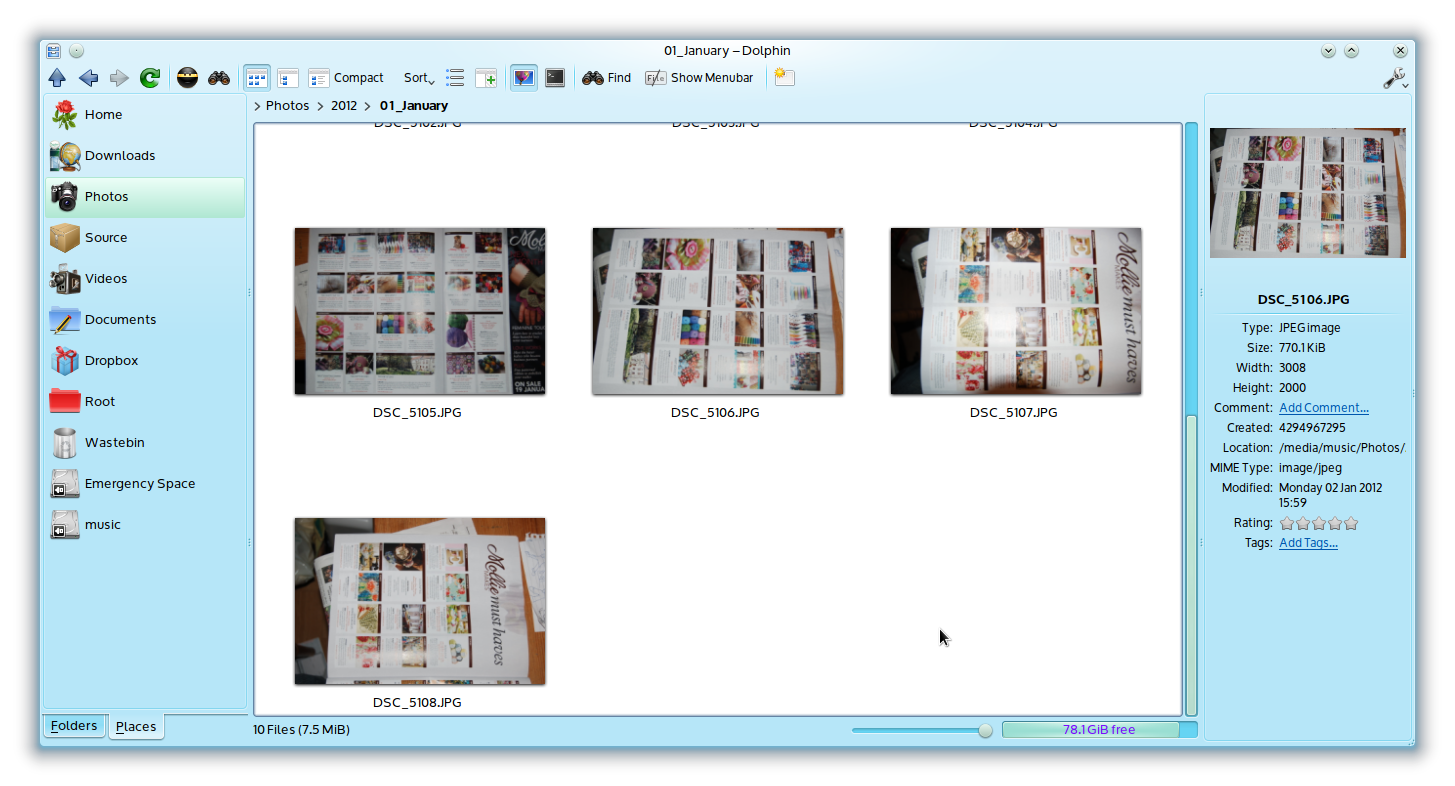Click the list options icon after Sort
Screen dimensions: 1455x786
[x=455, y=78]
